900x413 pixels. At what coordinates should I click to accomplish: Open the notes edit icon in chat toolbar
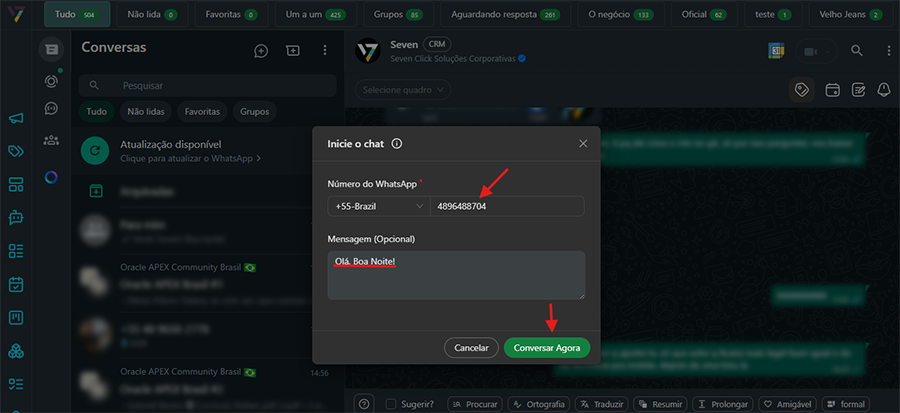[858, 90]
